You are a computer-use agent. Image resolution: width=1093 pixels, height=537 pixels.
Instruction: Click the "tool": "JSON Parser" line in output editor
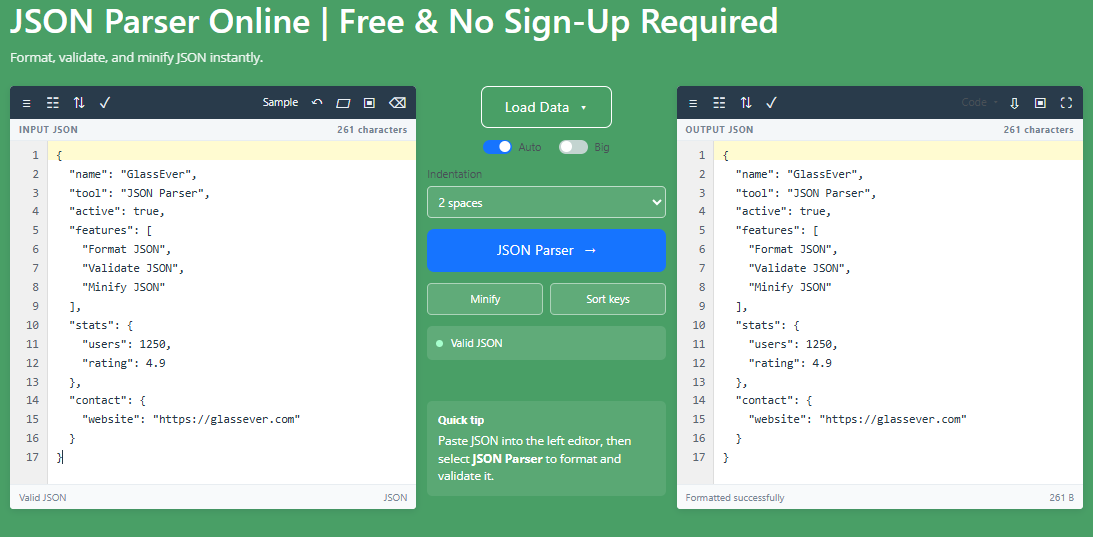pyautogui.click(x=806, y=193)
